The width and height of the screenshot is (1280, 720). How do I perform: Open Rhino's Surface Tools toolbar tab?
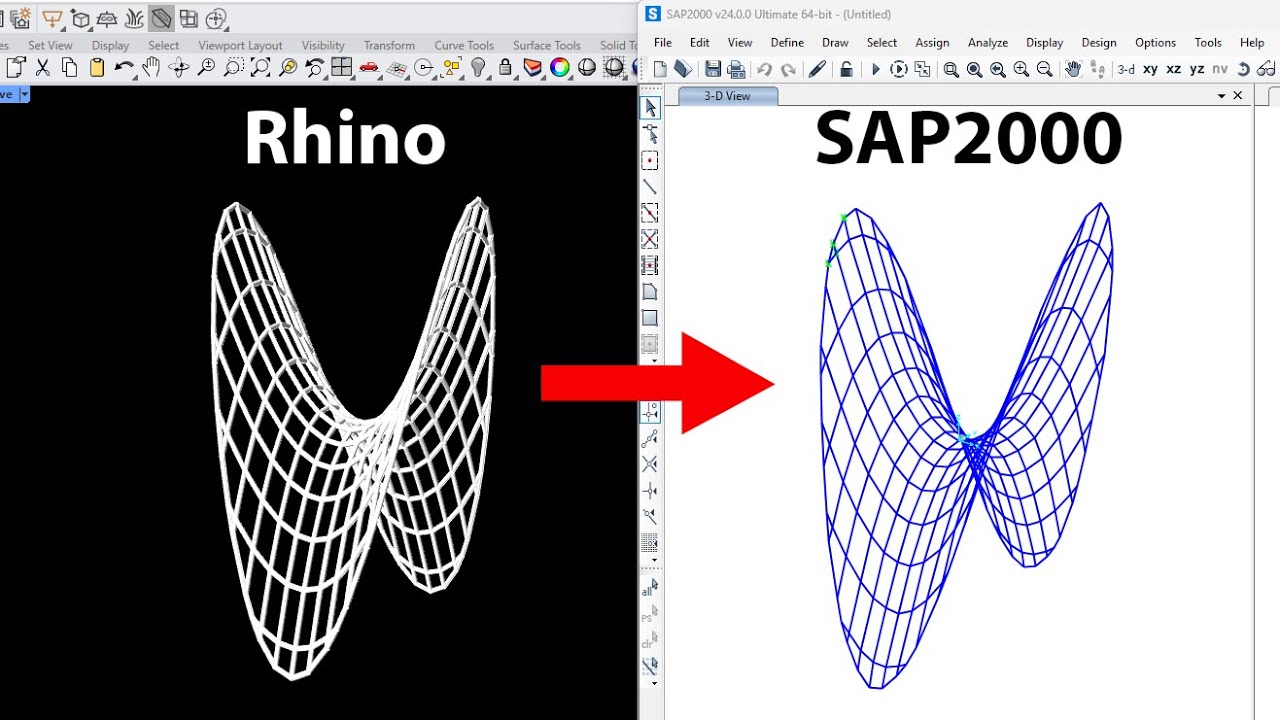(547, 46)
